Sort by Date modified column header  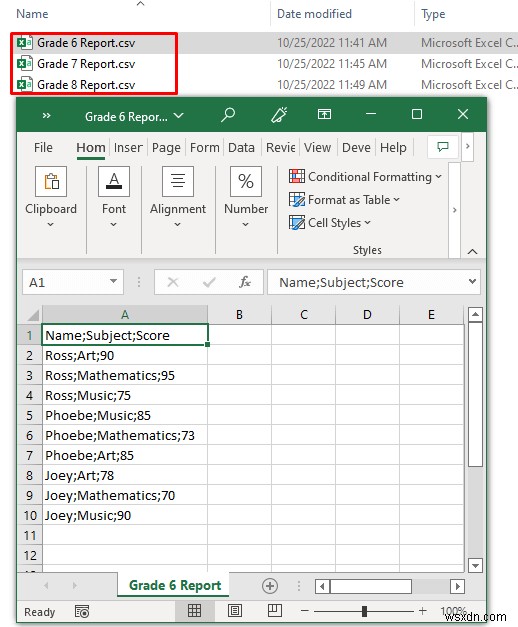click(314, 14)
